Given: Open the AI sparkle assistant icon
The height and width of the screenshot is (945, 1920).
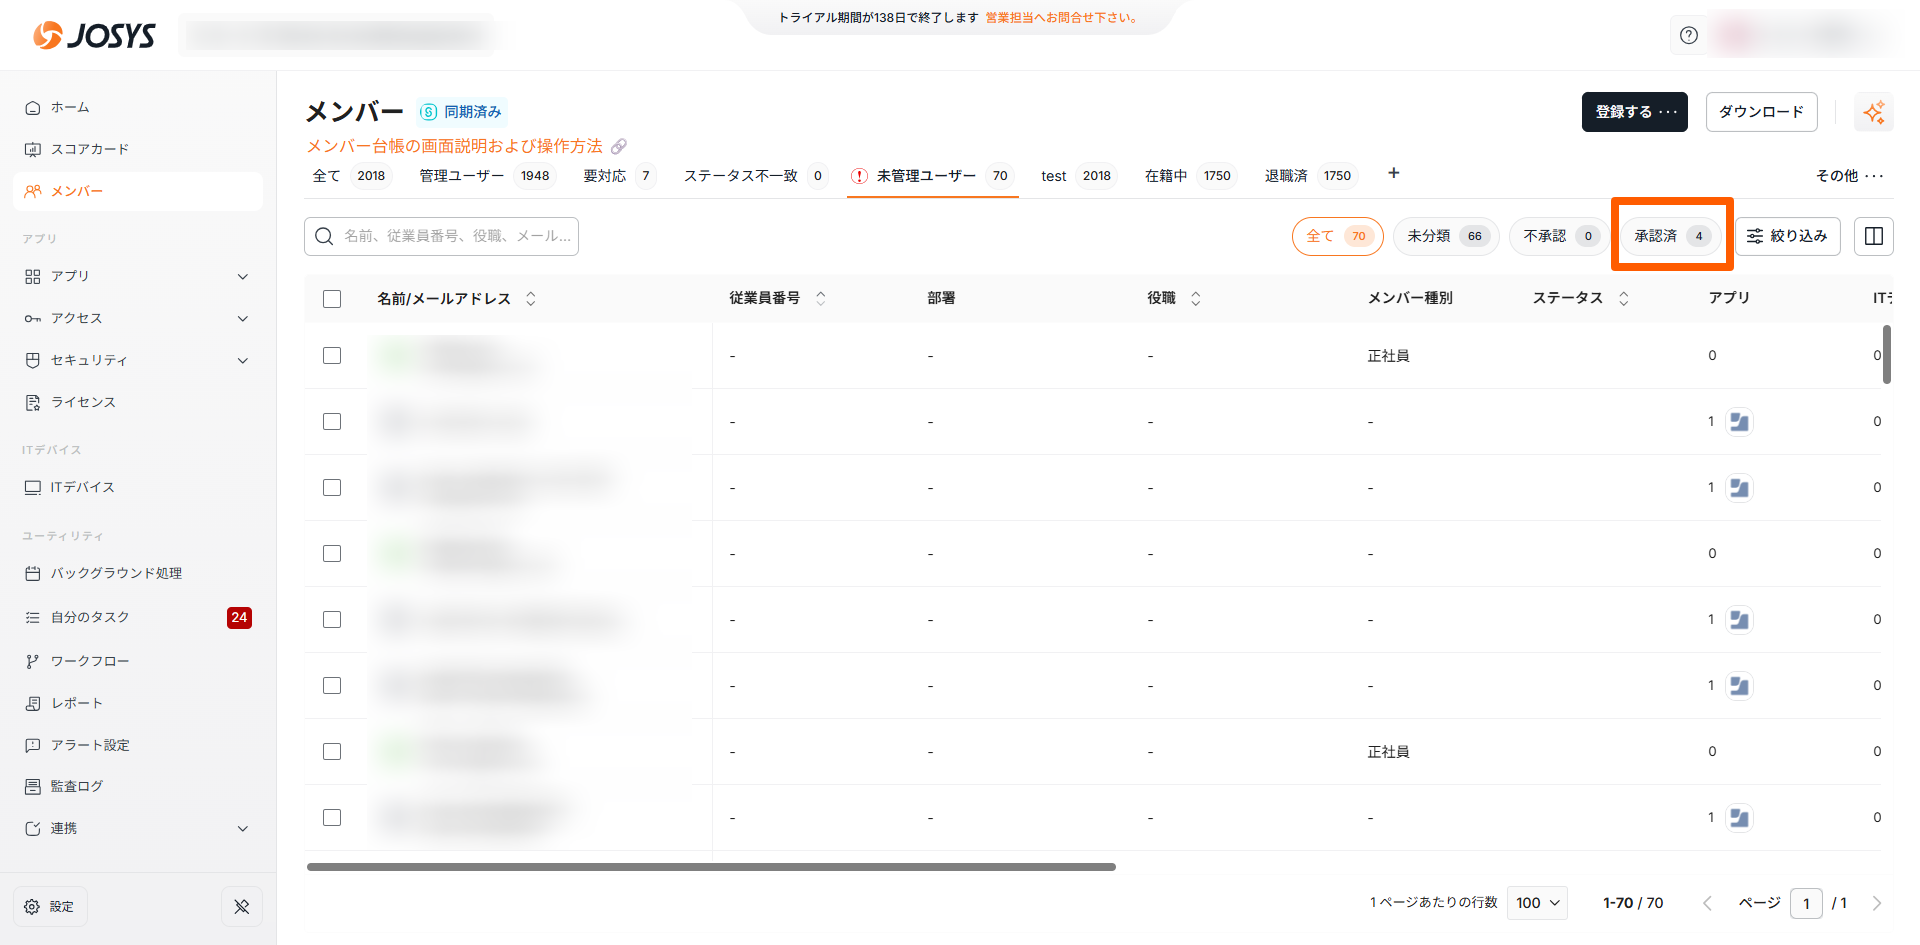Looking at the screenshot, I should pos(1874,112).
